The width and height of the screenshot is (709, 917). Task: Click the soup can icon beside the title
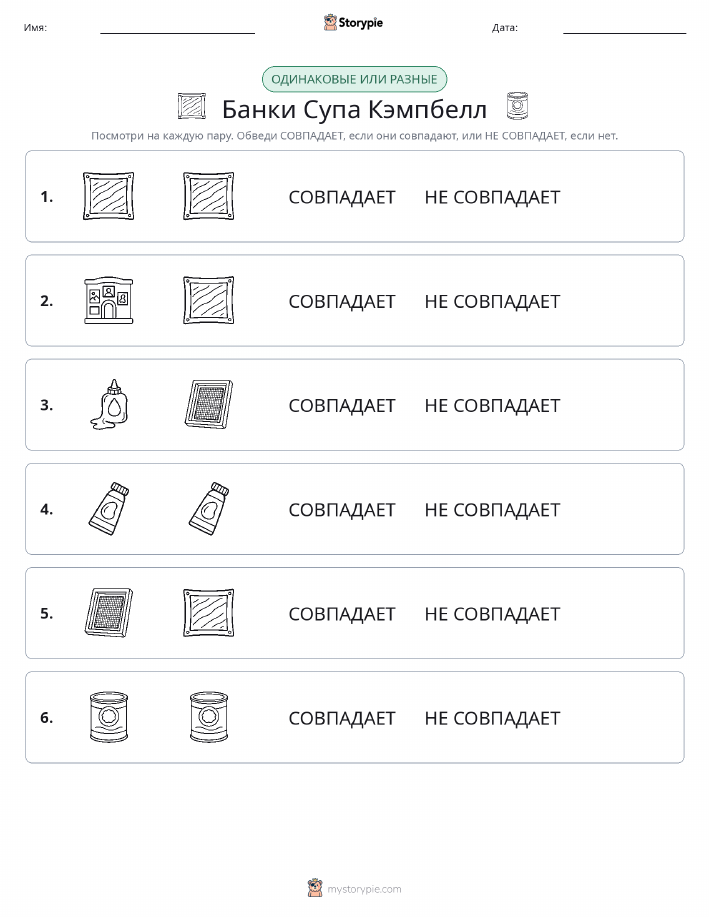517,106
